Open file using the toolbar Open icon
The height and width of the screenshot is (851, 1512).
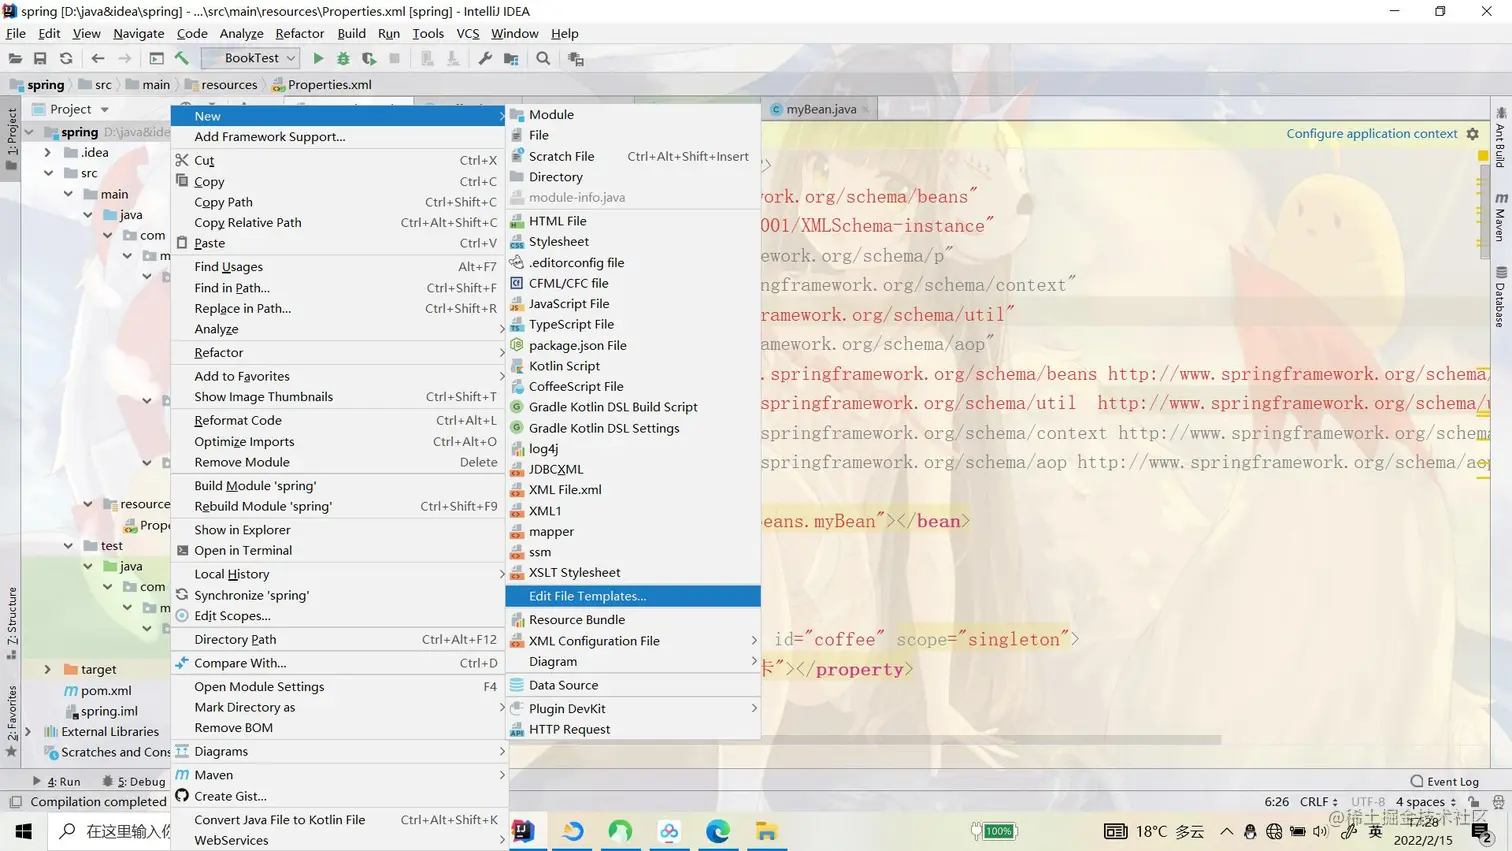[x=15, y=59]
